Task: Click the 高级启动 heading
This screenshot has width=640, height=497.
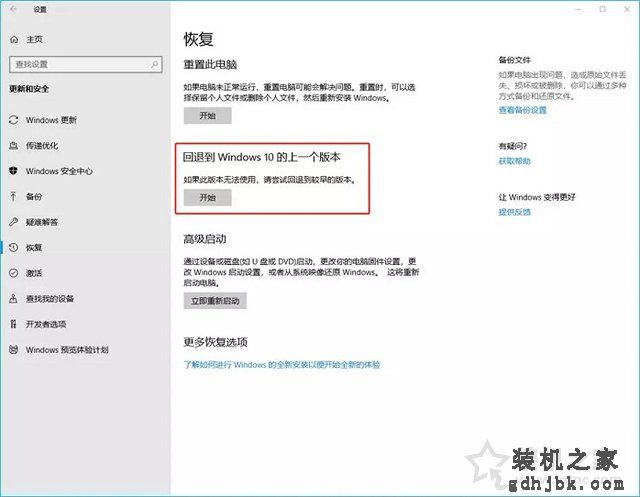Action: [x=204, y=239]
